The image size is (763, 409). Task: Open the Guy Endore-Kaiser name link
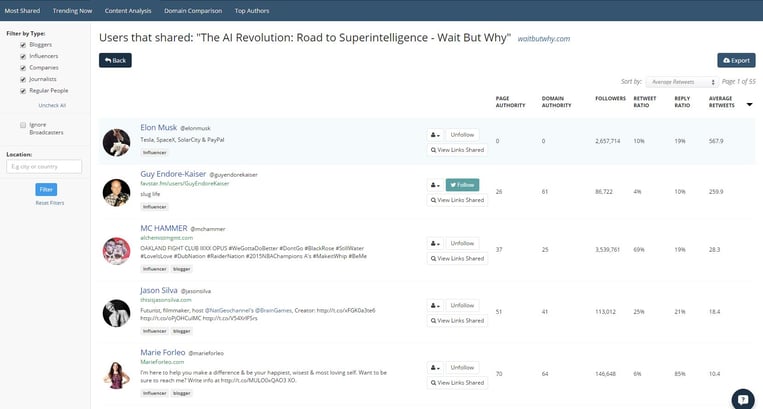point(173,174)
